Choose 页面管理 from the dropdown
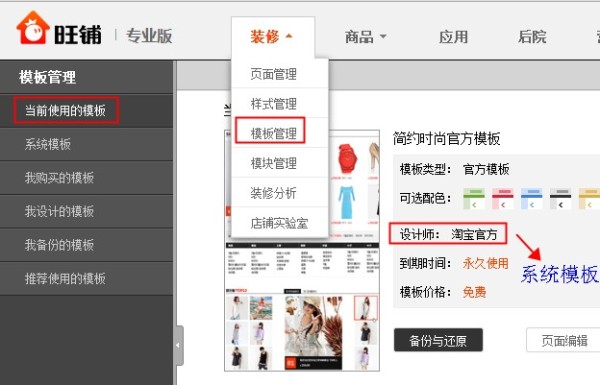 tap(273, 73)
